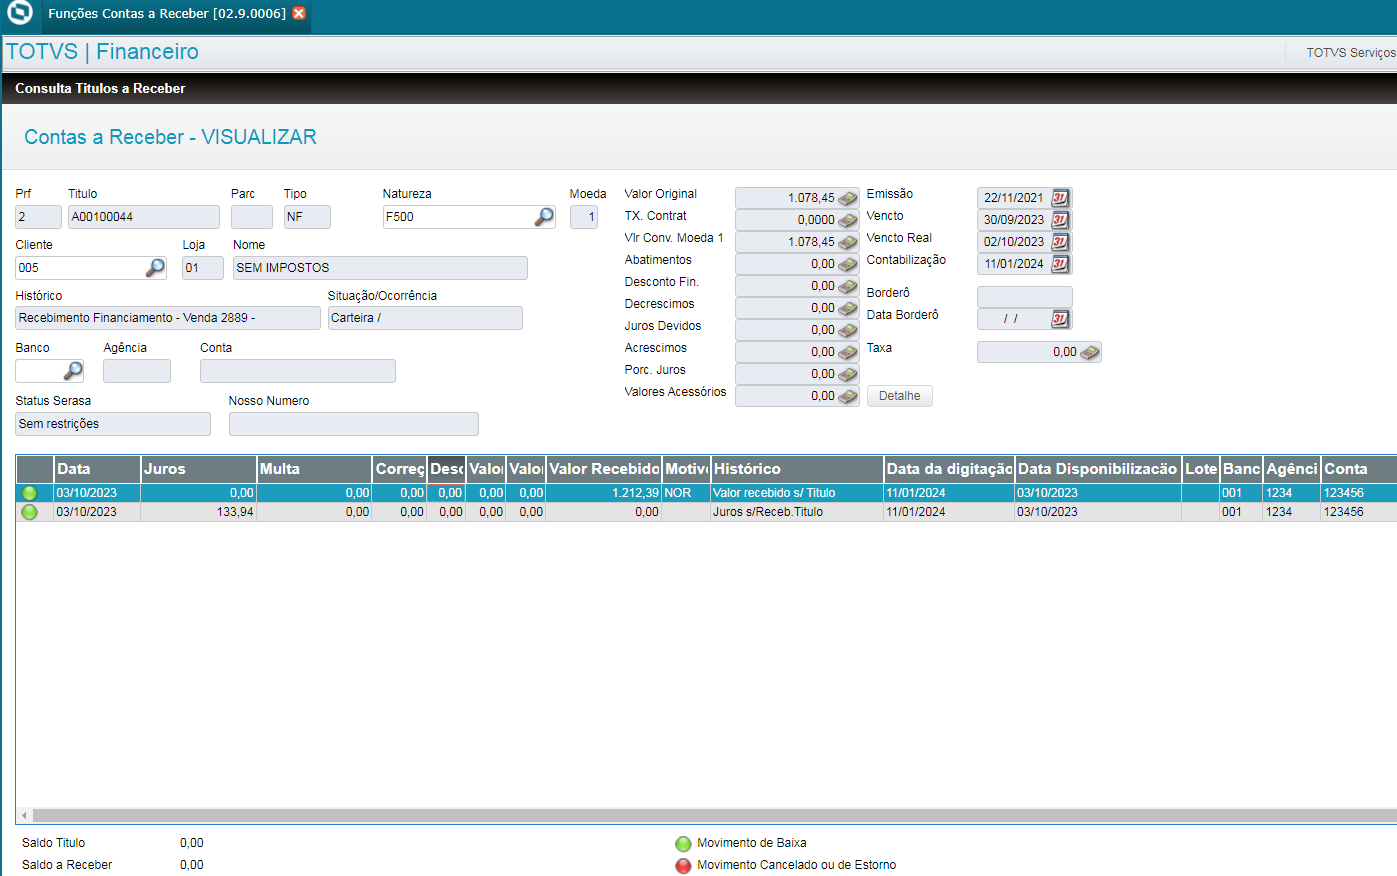Open the Data Borderô calendar
The width and height of the screenshot is (1397, 876).
1060,319
